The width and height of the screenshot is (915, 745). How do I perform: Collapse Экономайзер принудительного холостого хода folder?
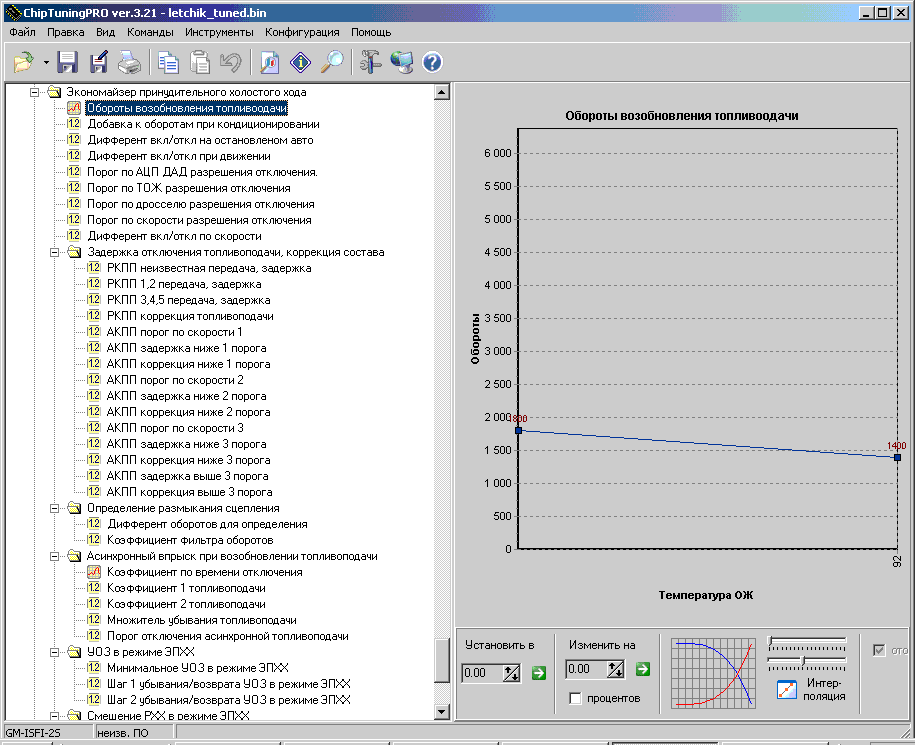point(33,92)
